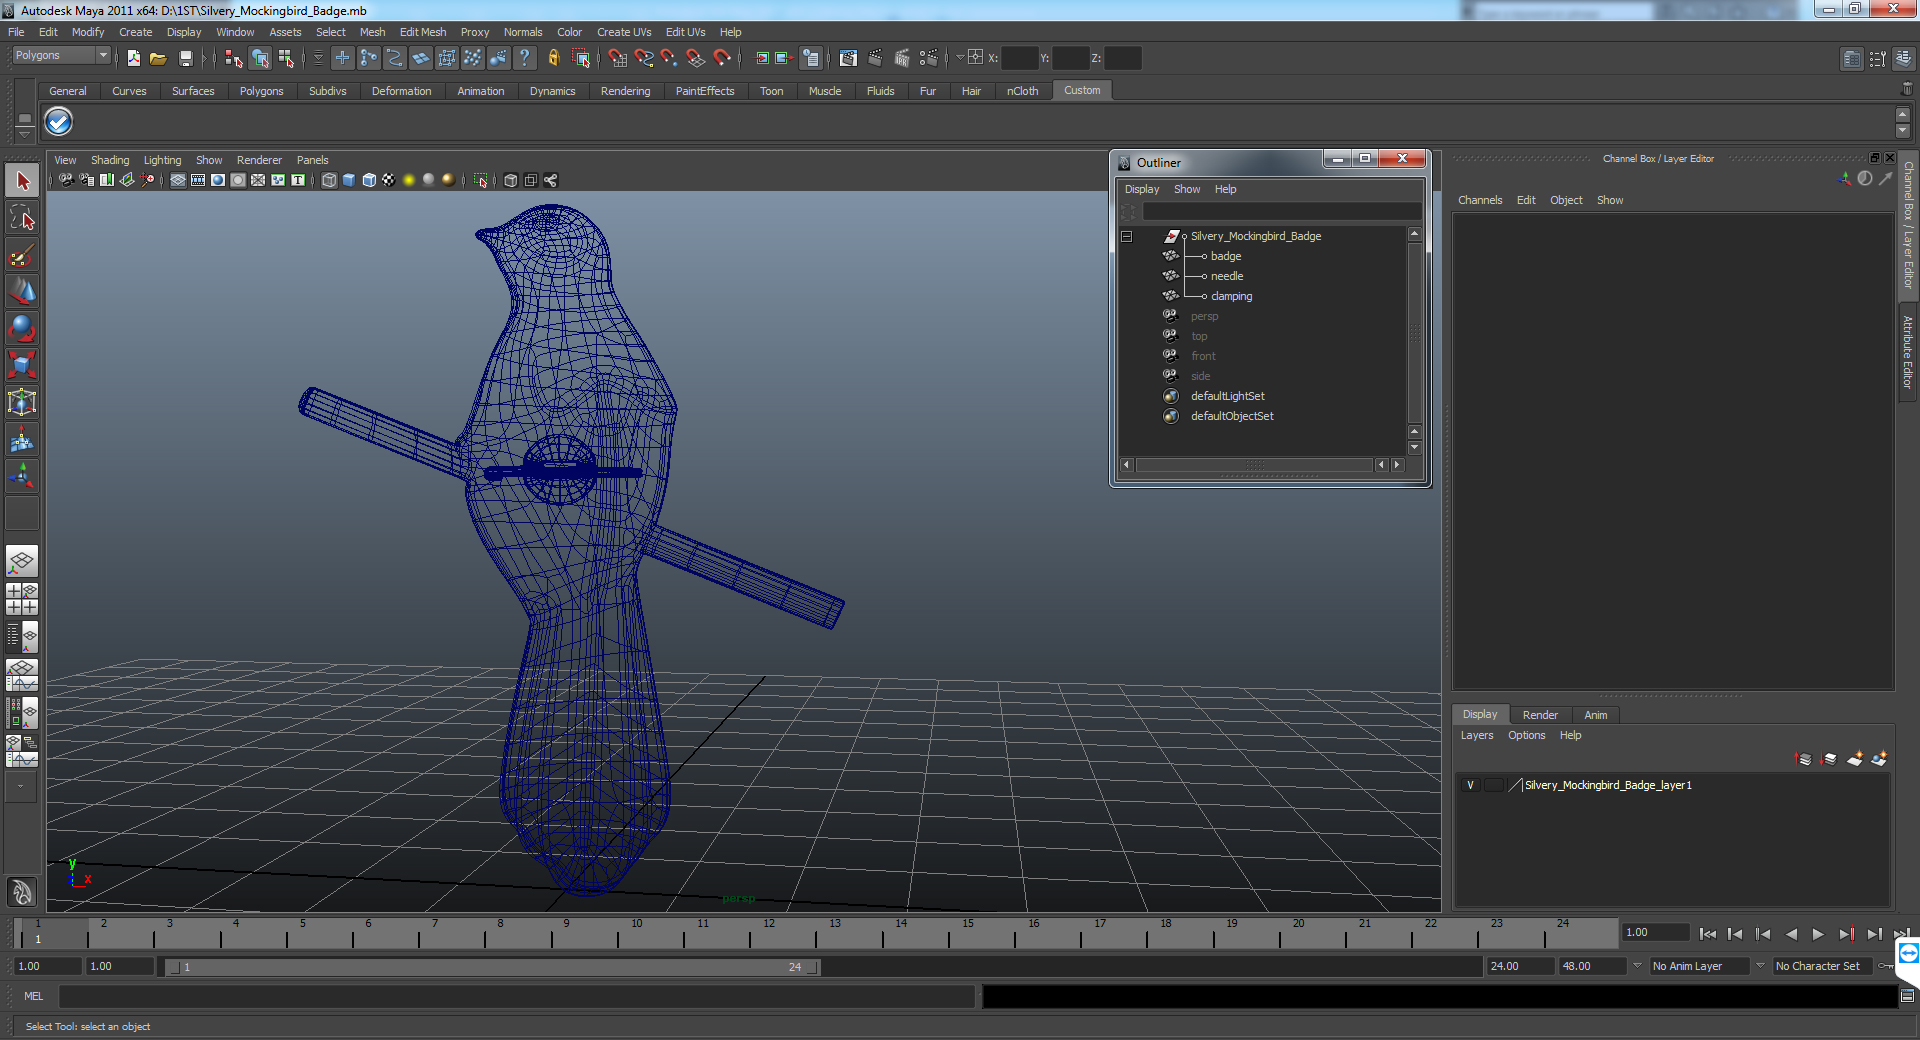
Task: Switch to four view layout
Action: (x=22, y=598)
